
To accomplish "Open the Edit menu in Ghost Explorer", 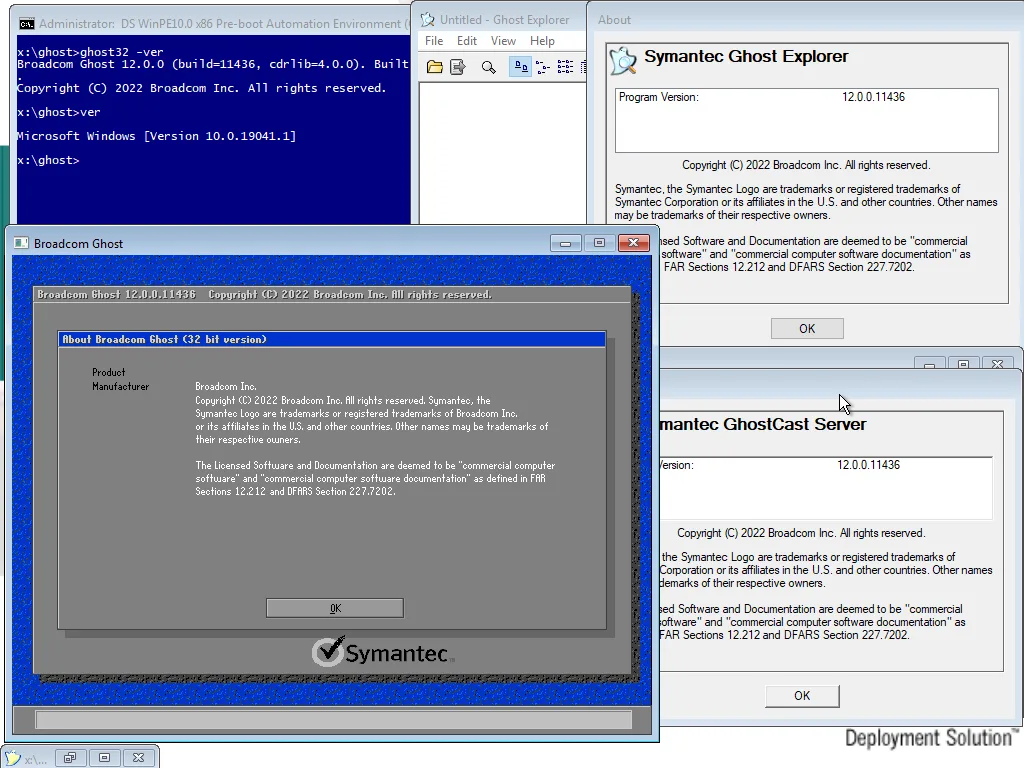I will 467,41.
